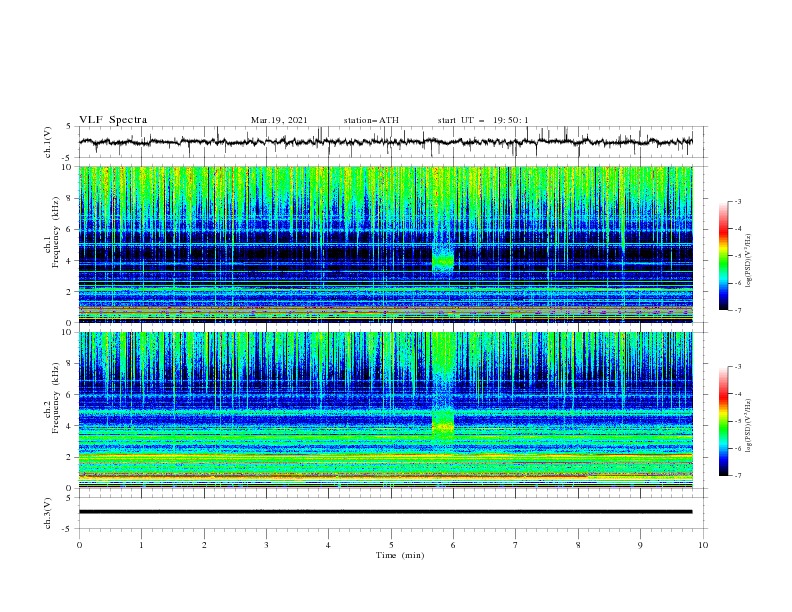Click the ch.1 spectrogram burst near 4 kHz
The width and height of the screenshot is (792, 612).
pos(443,259)
